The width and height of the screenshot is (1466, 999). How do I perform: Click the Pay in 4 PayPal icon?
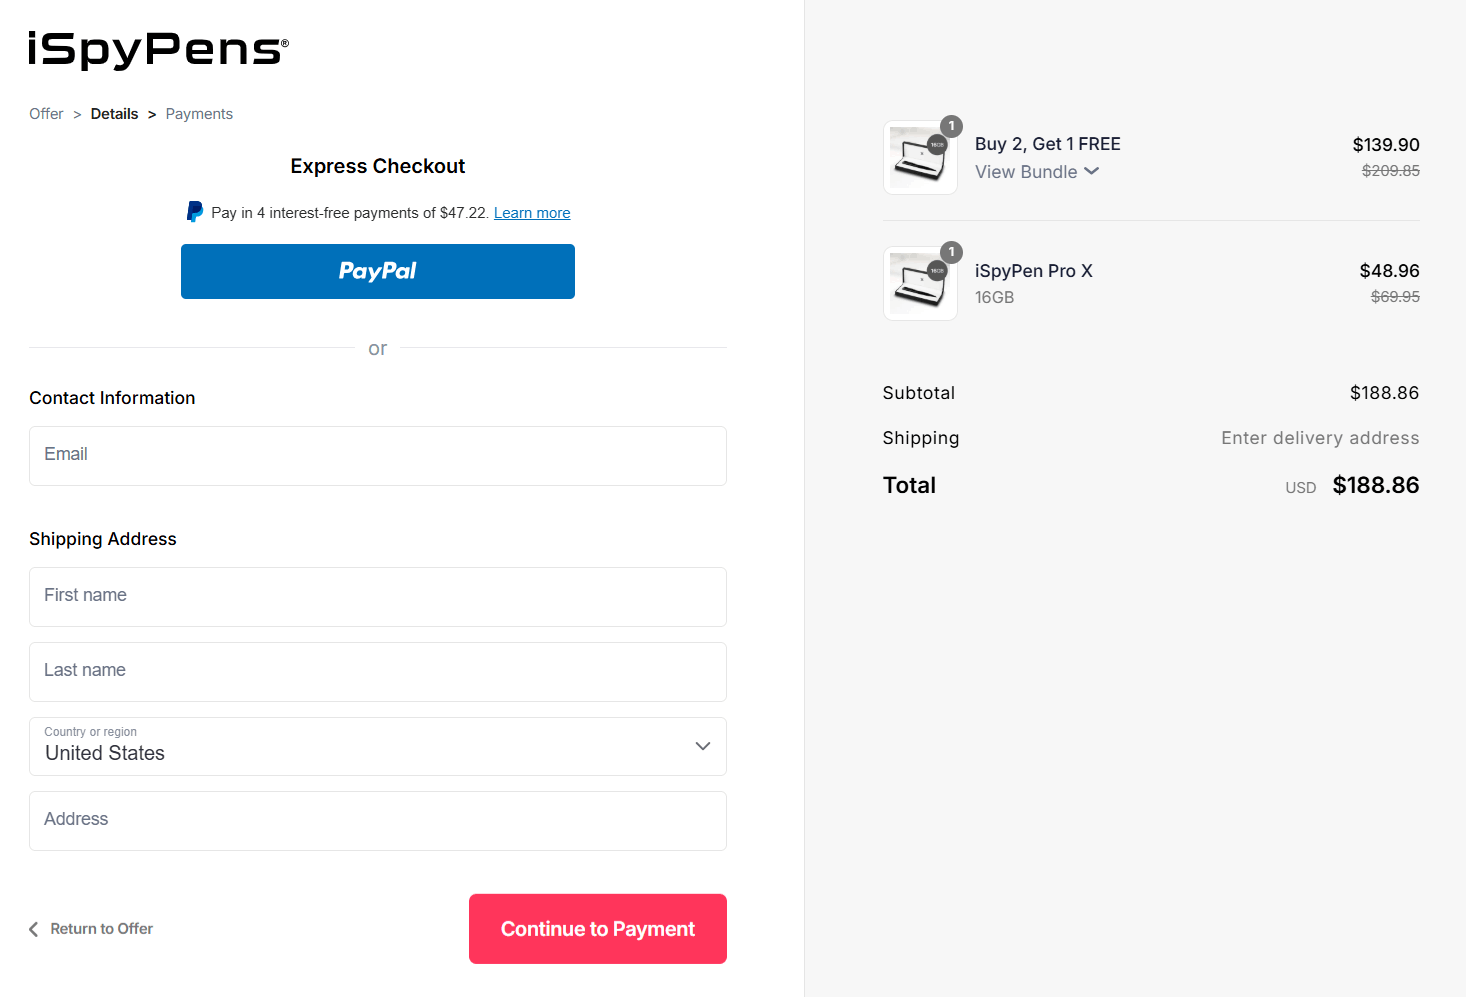pos(194,211)
